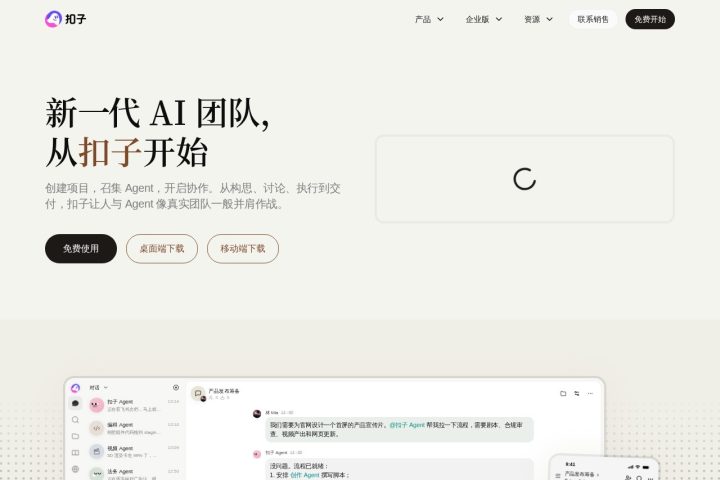This screenshot has width=720, height=480.
Task: Open the three-dot more menu in chat header
Action: tap(591, 393)
